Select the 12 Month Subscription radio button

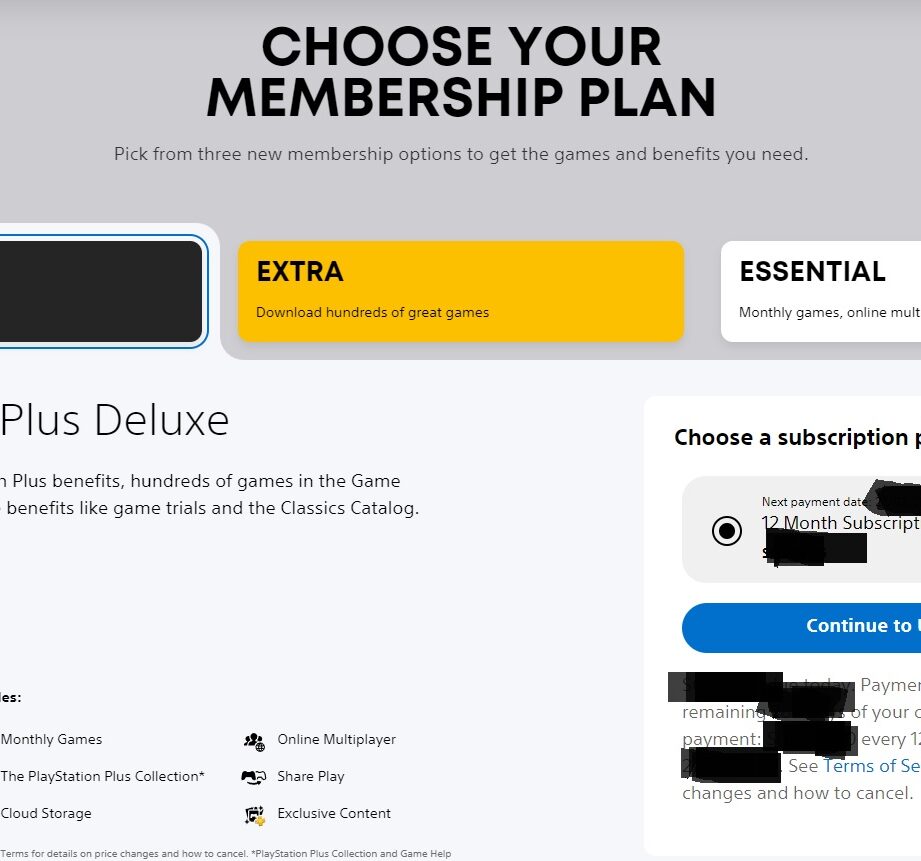(727, 531)
